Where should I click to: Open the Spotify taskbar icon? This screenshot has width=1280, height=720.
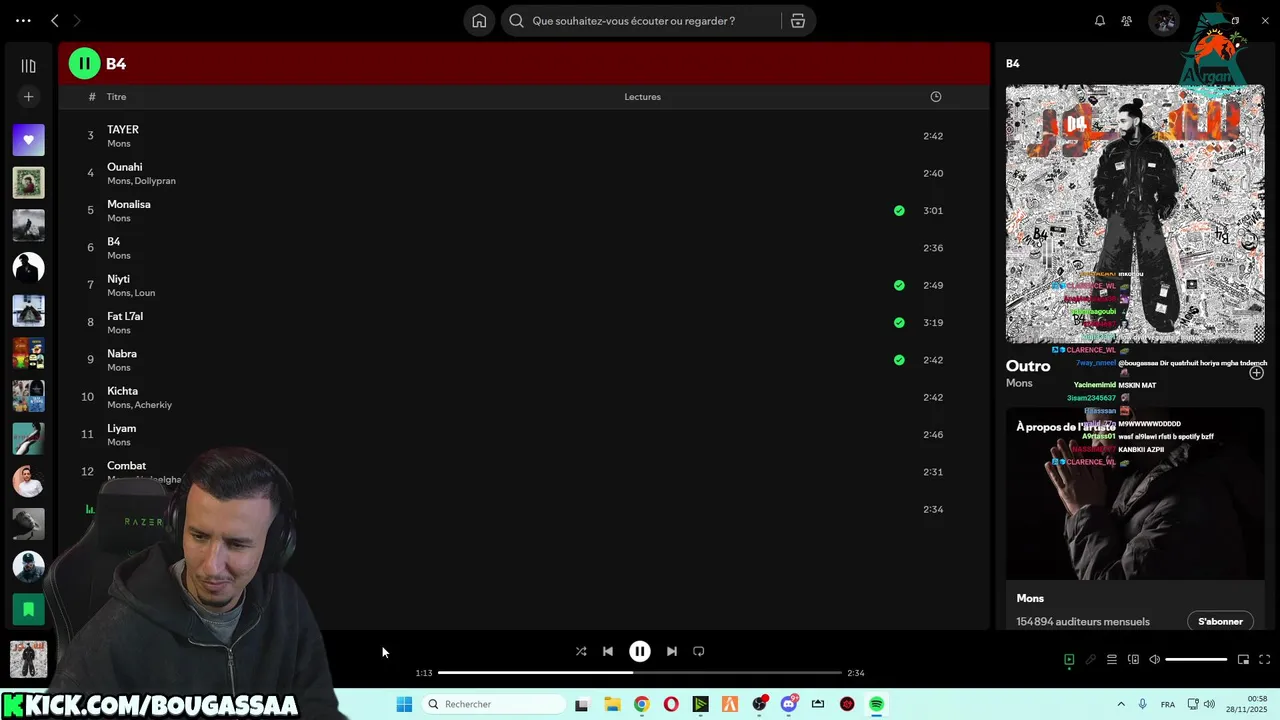[x=876, y=704]
